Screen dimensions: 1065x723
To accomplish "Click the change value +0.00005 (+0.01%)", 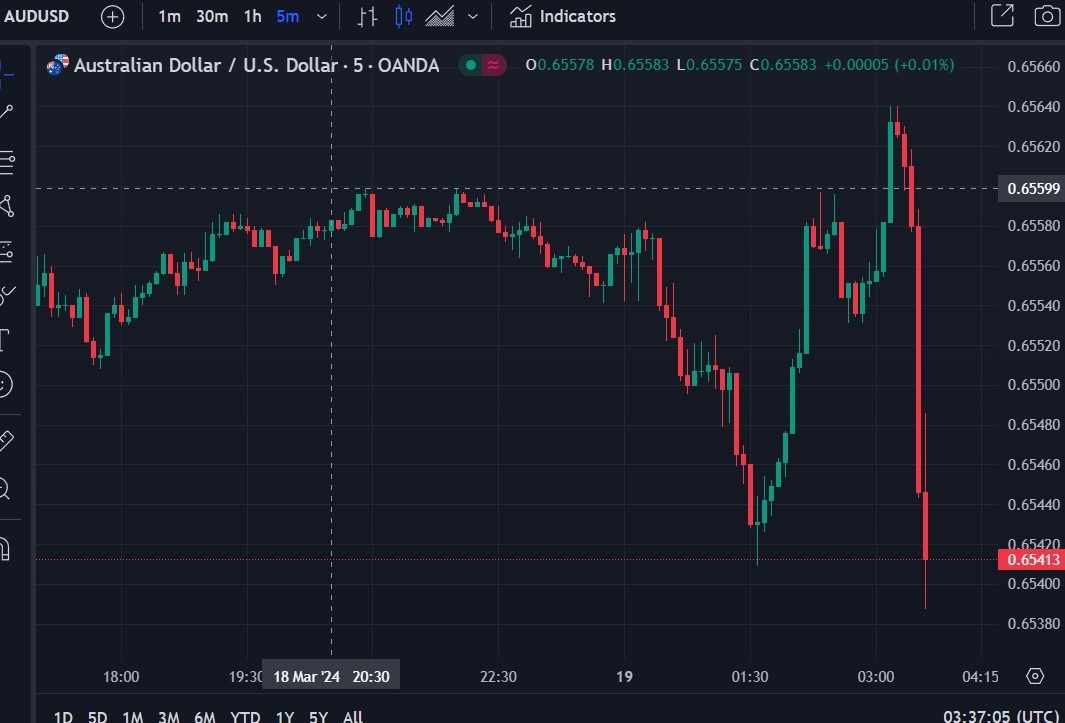I will tap(889, 65).
